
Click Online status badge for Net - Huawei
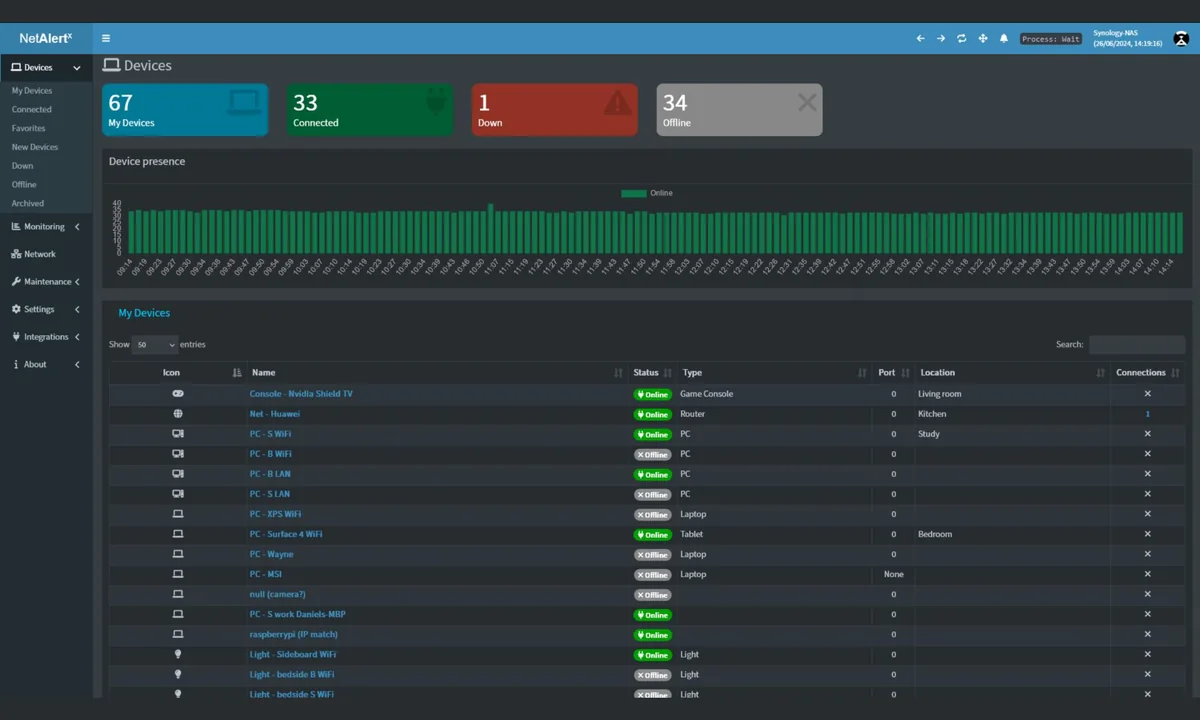652,414
